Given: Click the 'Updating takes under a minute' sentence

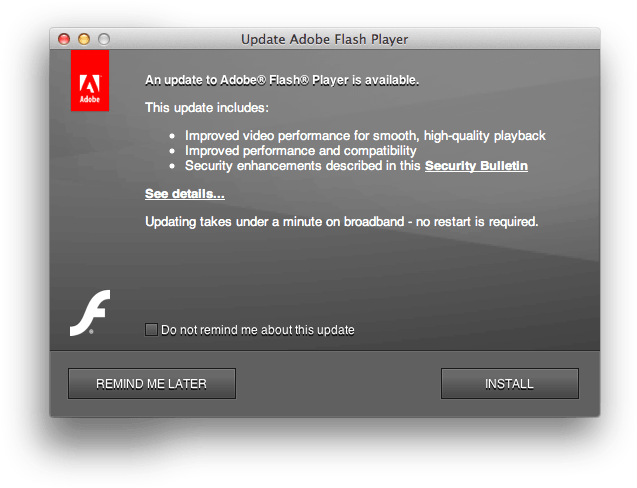Looking at the screenshot, I should click(x=342, y=222).
